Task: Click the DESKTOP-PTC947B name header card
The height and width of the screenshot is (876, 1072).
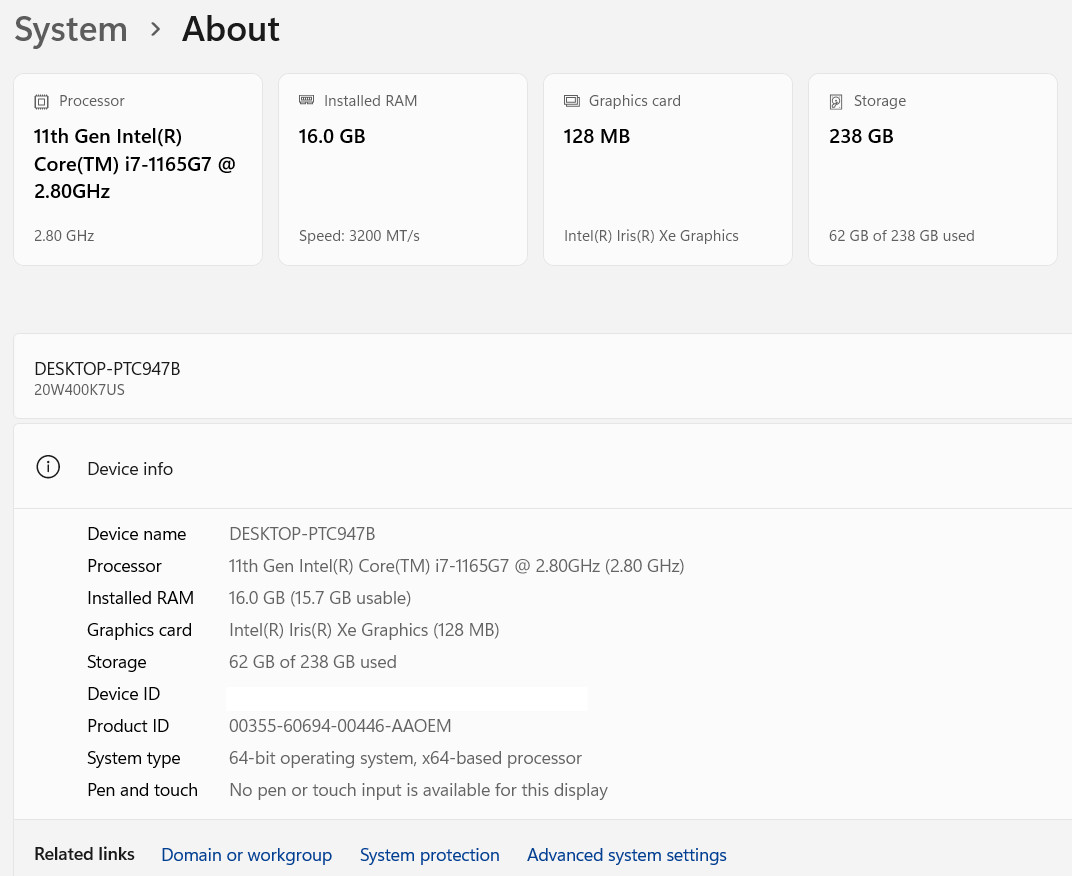Action: pyautogui.click(x=543, y=376)
